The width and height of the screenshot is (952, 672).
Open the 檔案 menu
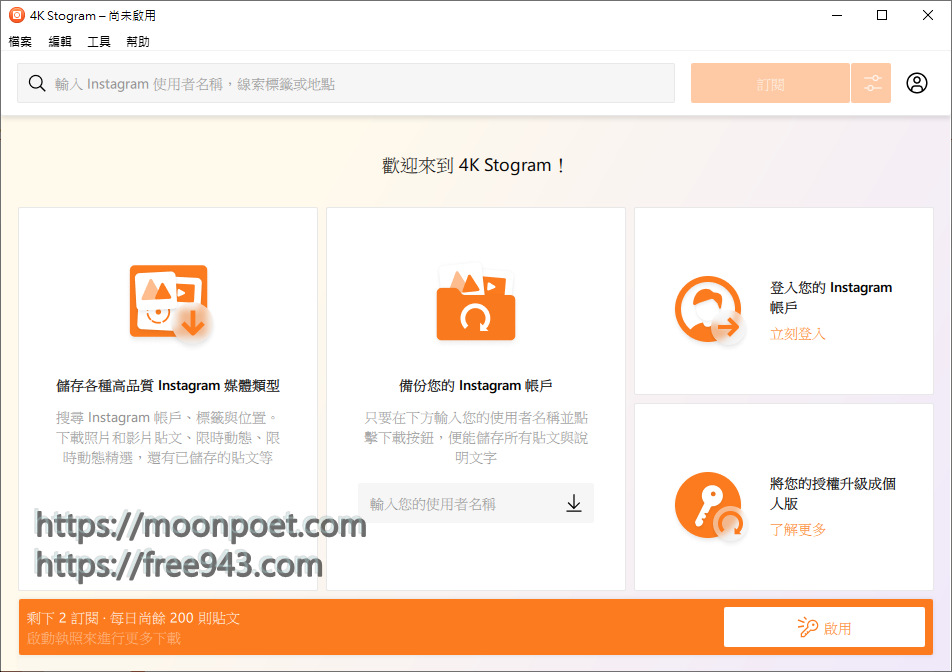pos(20,42)
